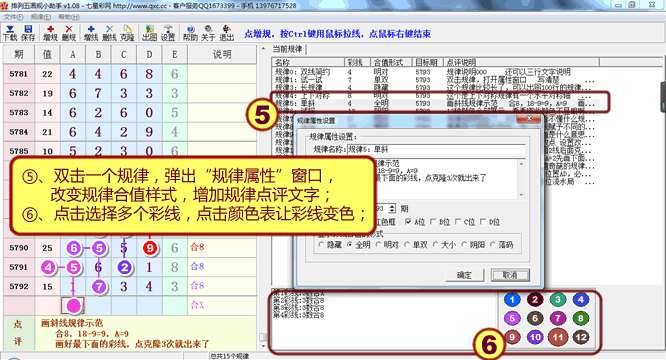Open the 设置 settings tool
Image resolution: width=666 pixels, height=360 pixels.
[168, 33]
